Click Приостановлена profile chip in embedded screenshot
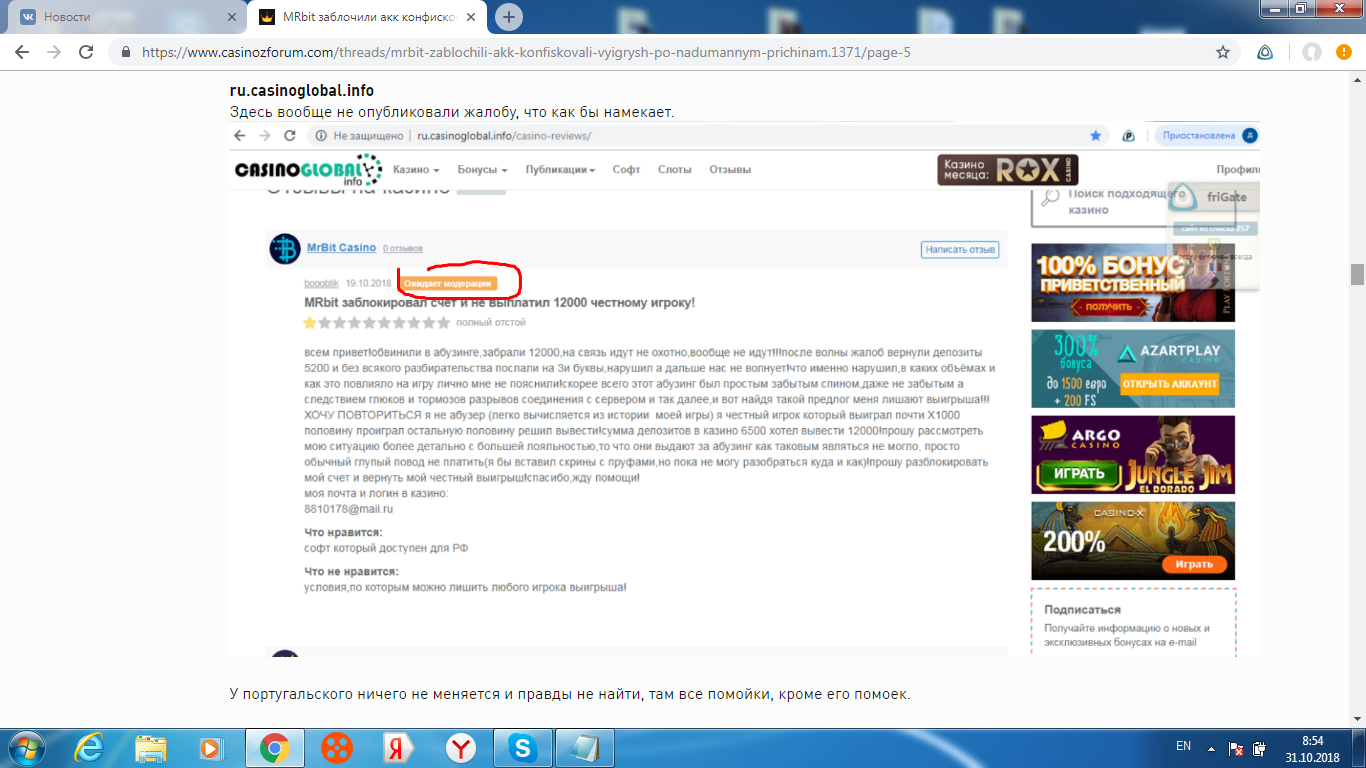This screenshot has height=768, width=1366. pyautogui.click(x=1207, y=135)
